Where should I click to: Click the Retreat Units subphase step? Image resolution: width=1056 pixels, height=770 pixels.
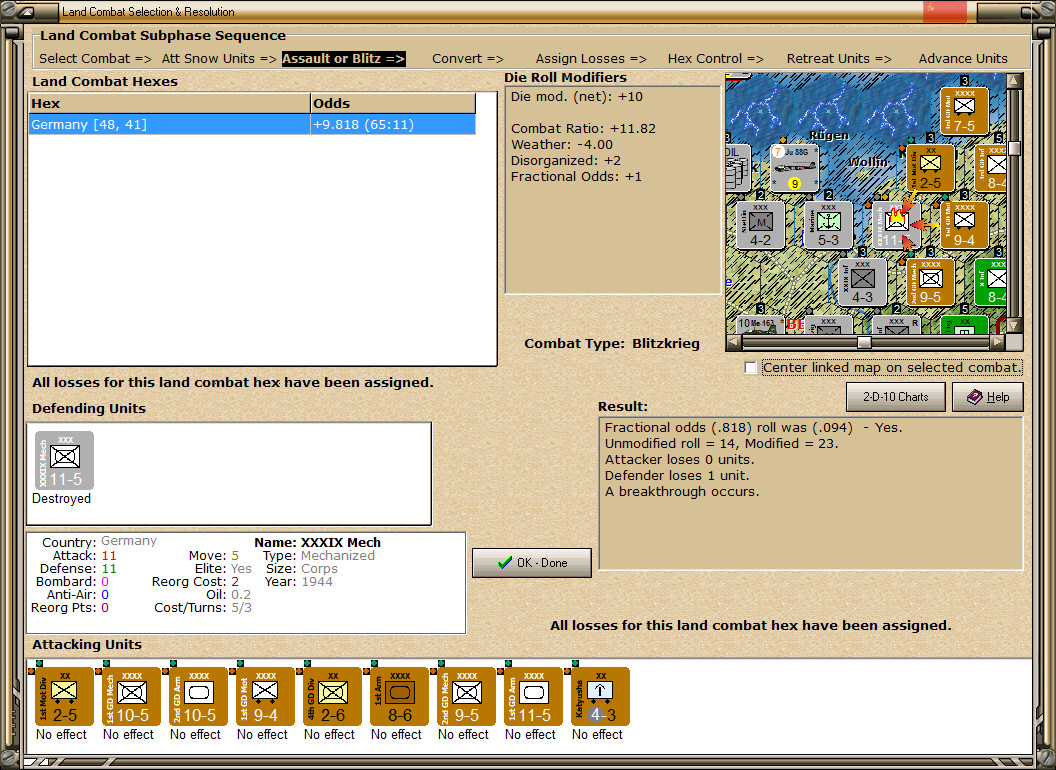pyautogui.click(x=838, y=59)
